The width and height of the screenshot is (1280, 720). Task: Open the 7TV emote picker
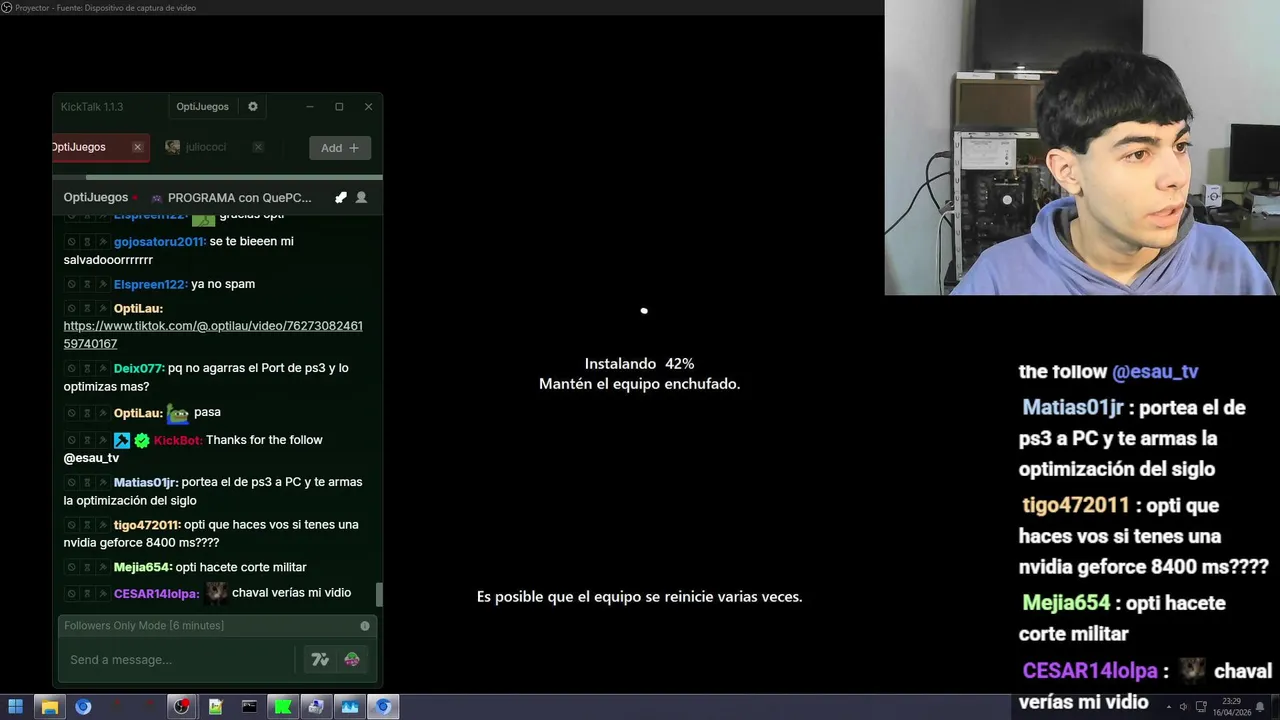(x=320, y=660)
